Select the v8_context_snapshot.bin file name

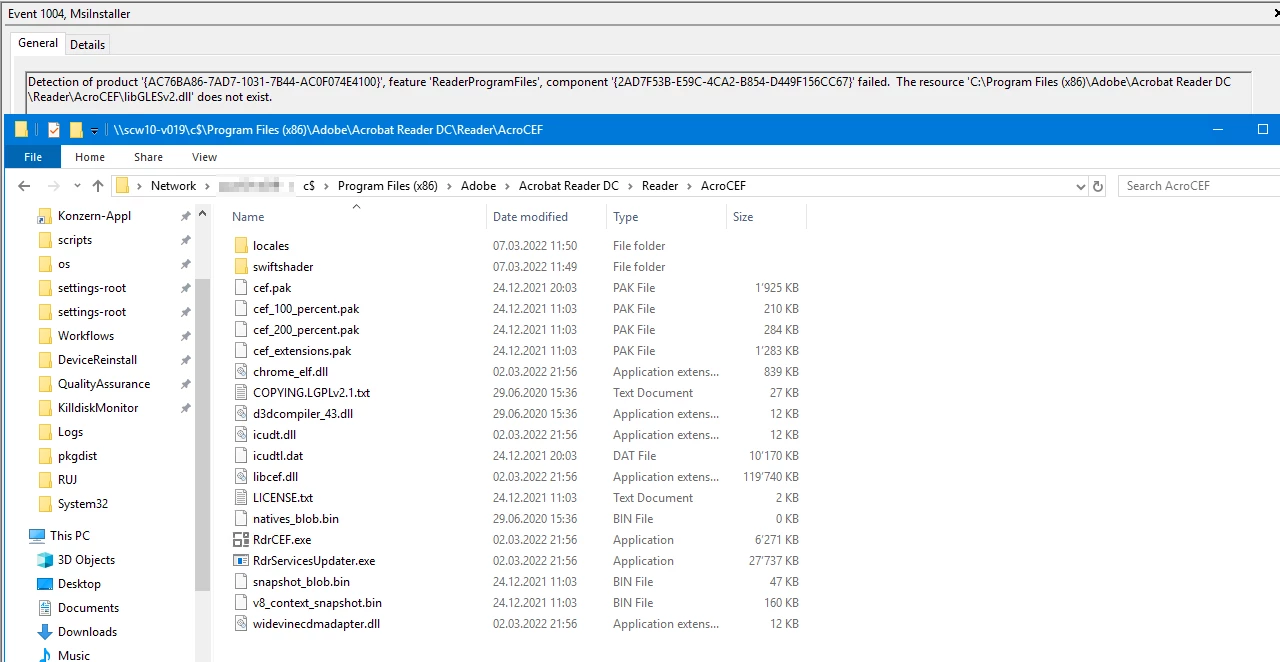coord(317,603)
